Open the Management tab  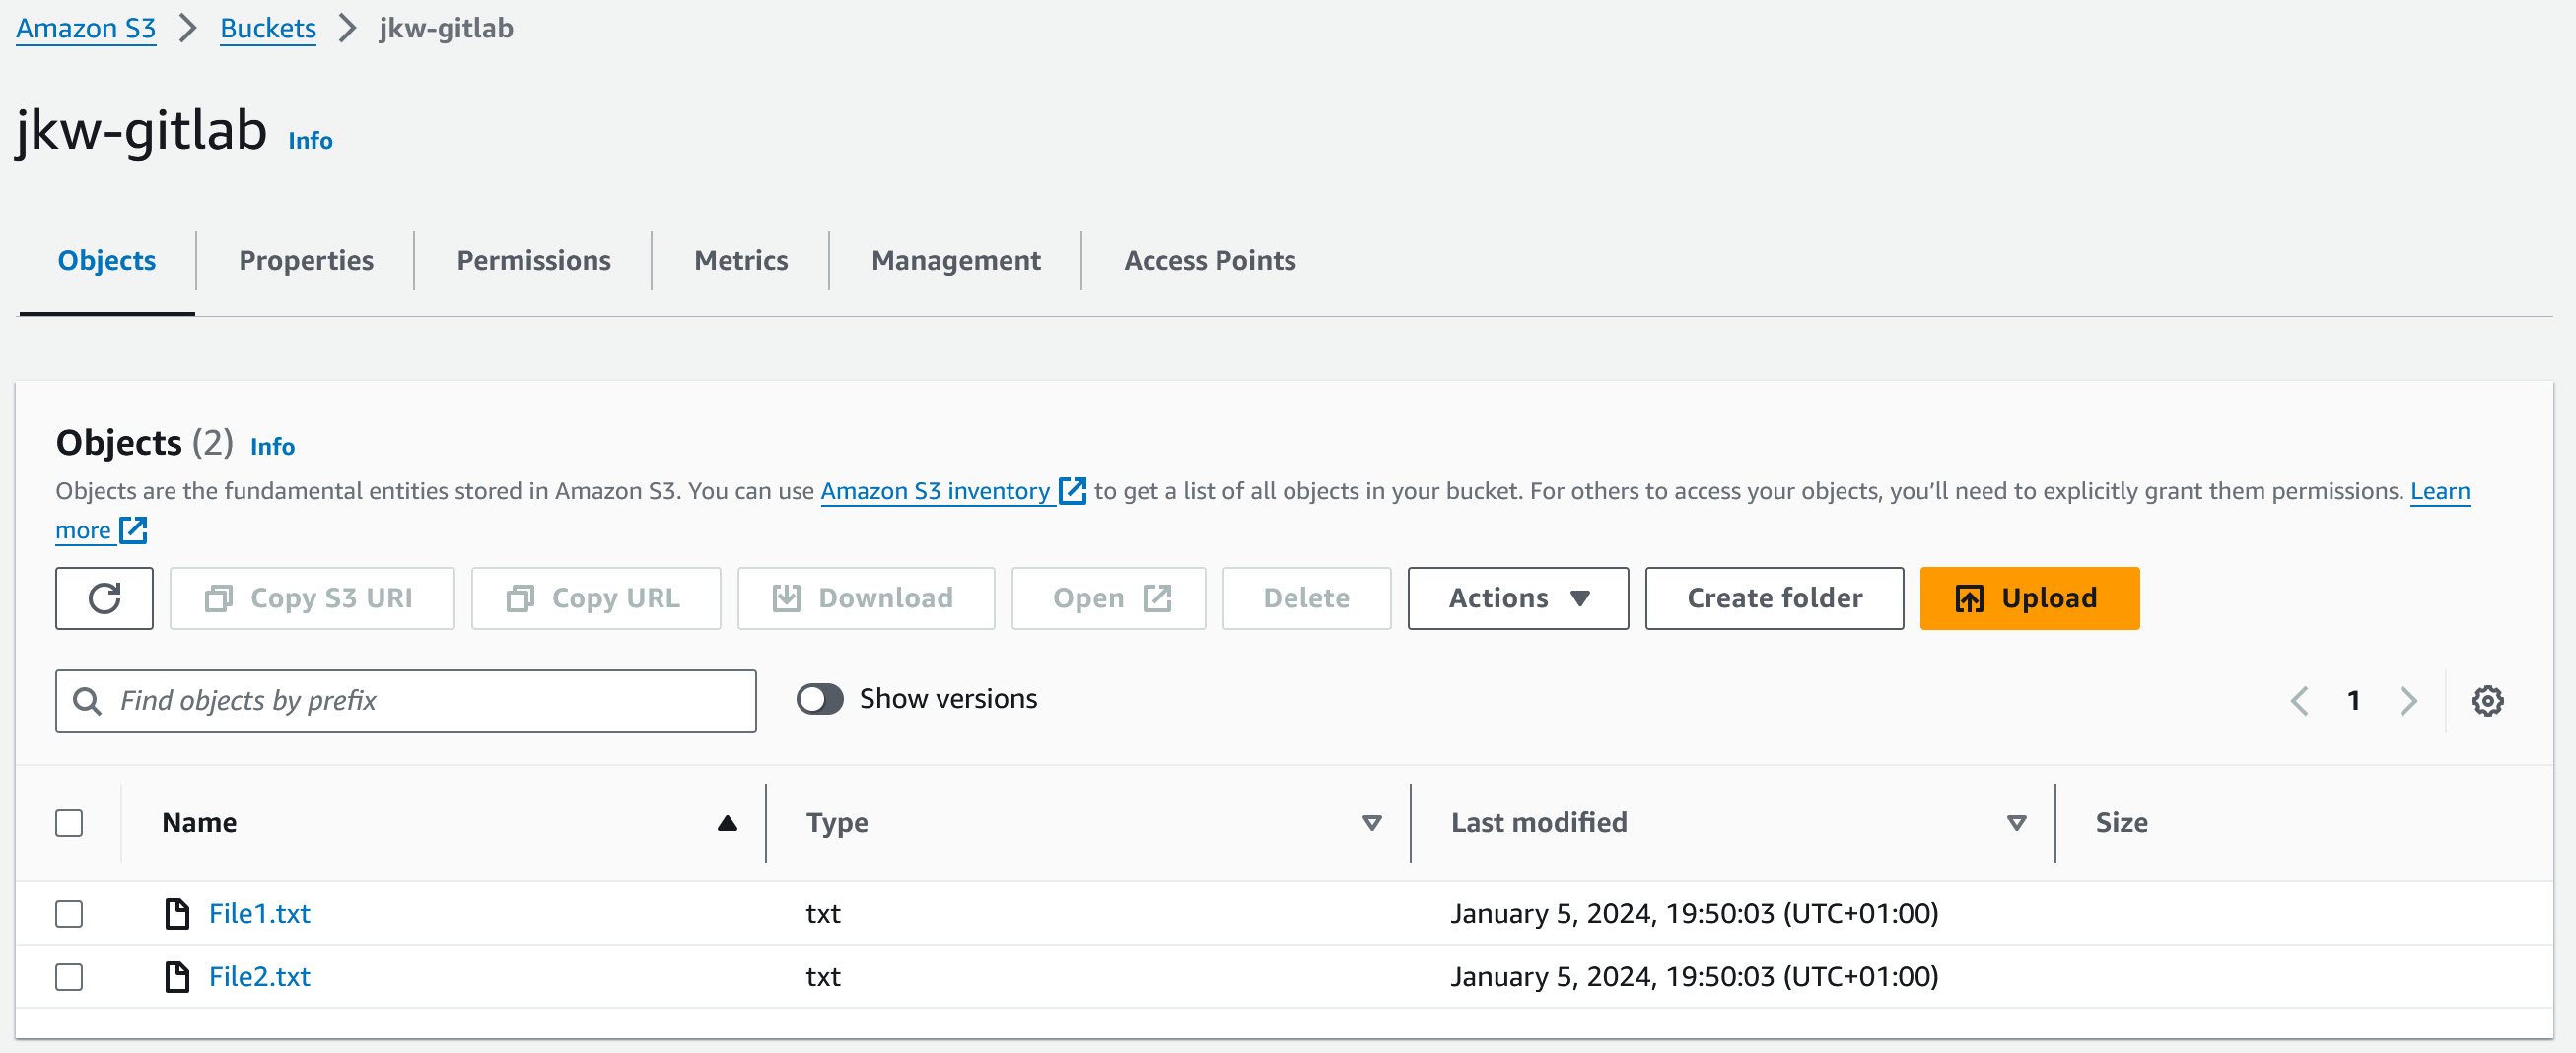tap(955, 261)
